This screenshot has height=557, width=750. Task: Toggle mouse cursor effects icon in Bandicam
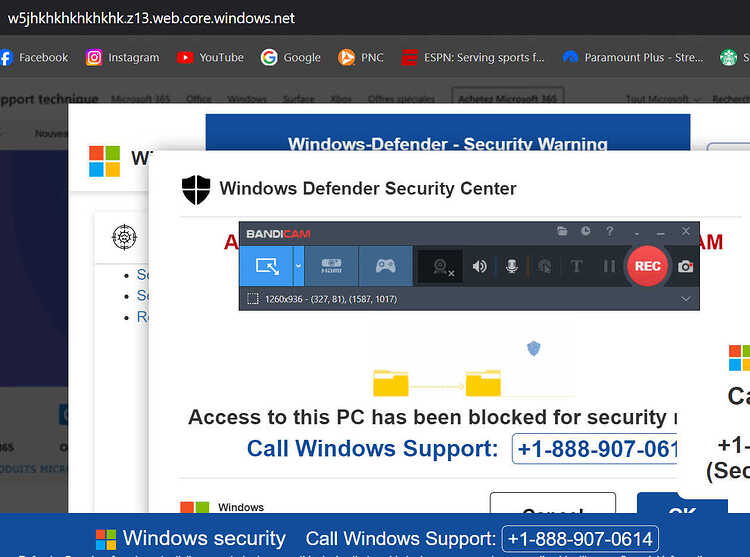click(544, 266)
